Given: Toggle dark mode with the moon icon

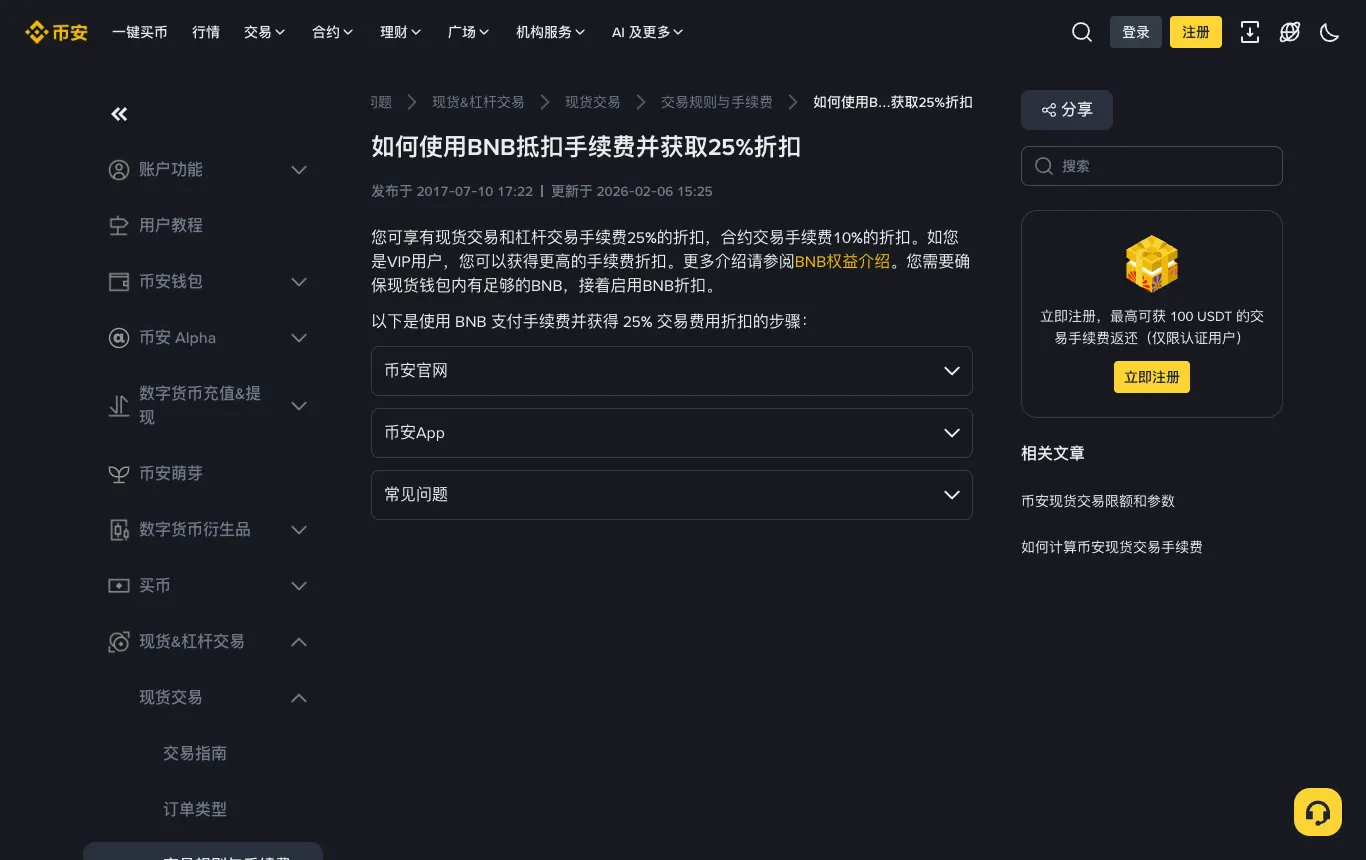Looking at the screenshot, I should (x=1330, y=32).
